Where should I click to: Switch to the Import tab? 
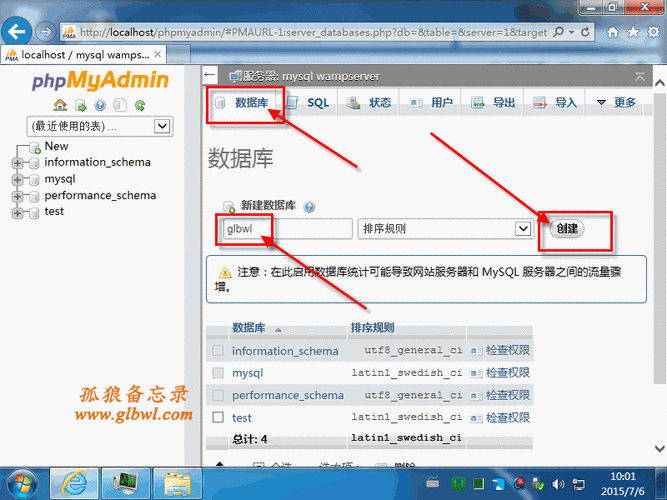(x=555, y=103)
